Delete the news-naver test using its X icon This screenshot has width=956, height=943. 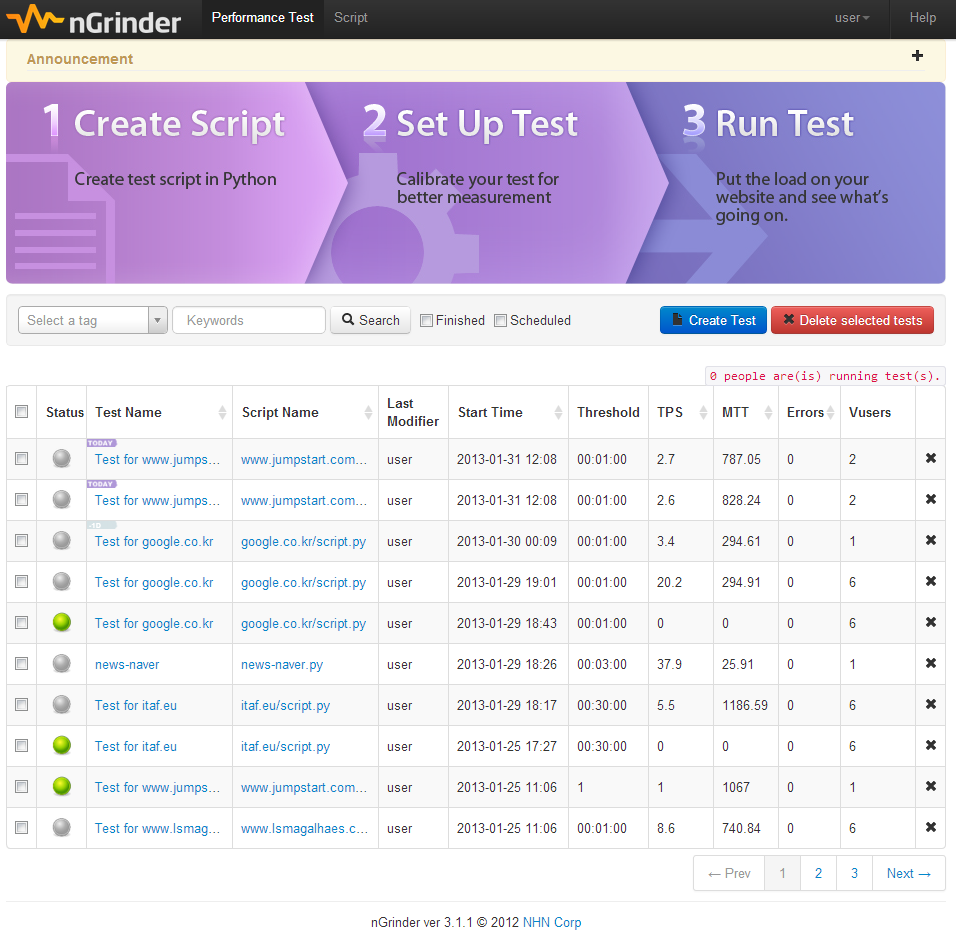[930, 663]
